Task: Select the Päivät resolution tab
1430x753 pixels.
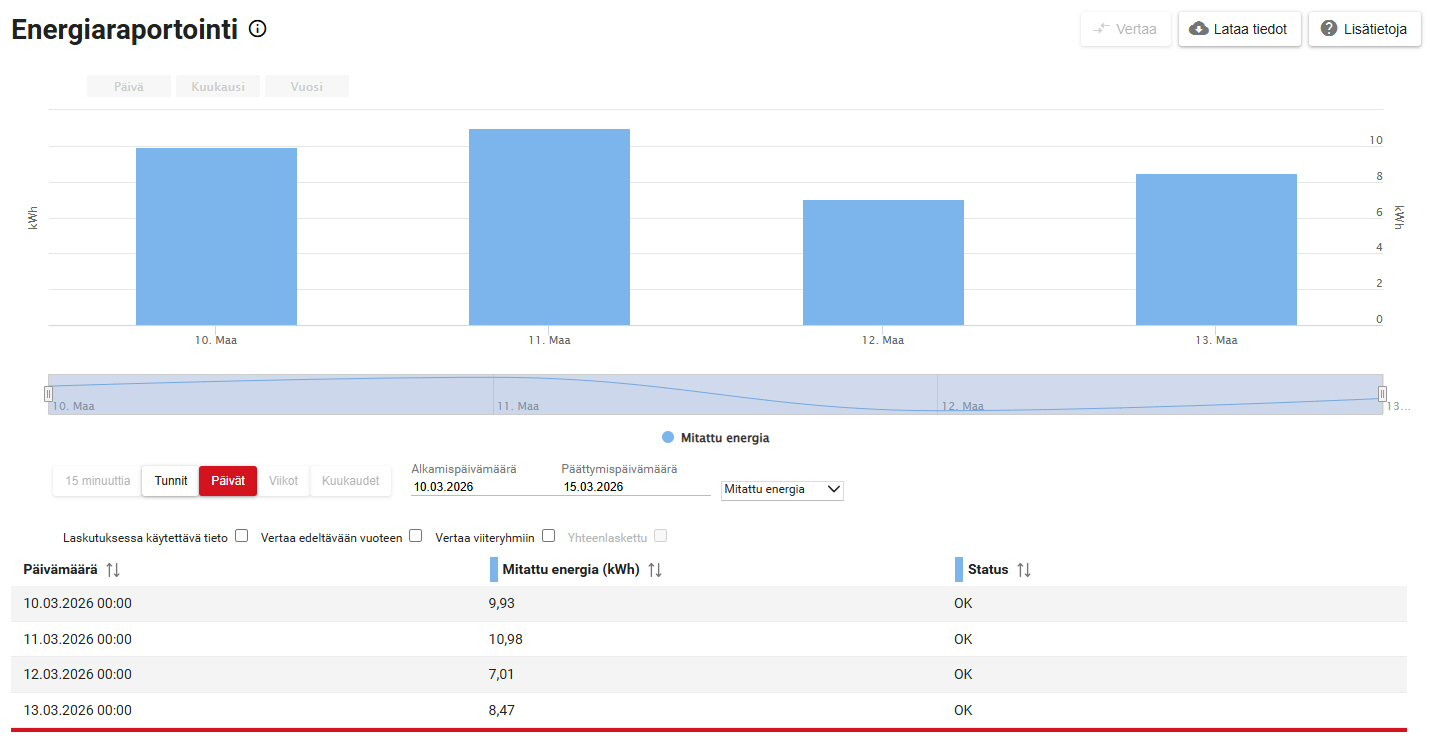Action: 228,481
